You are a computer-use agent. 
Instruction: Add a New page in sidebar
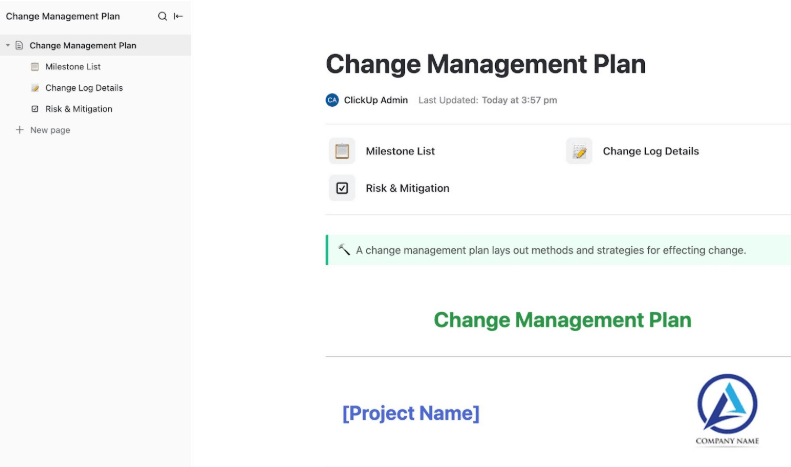50,130
